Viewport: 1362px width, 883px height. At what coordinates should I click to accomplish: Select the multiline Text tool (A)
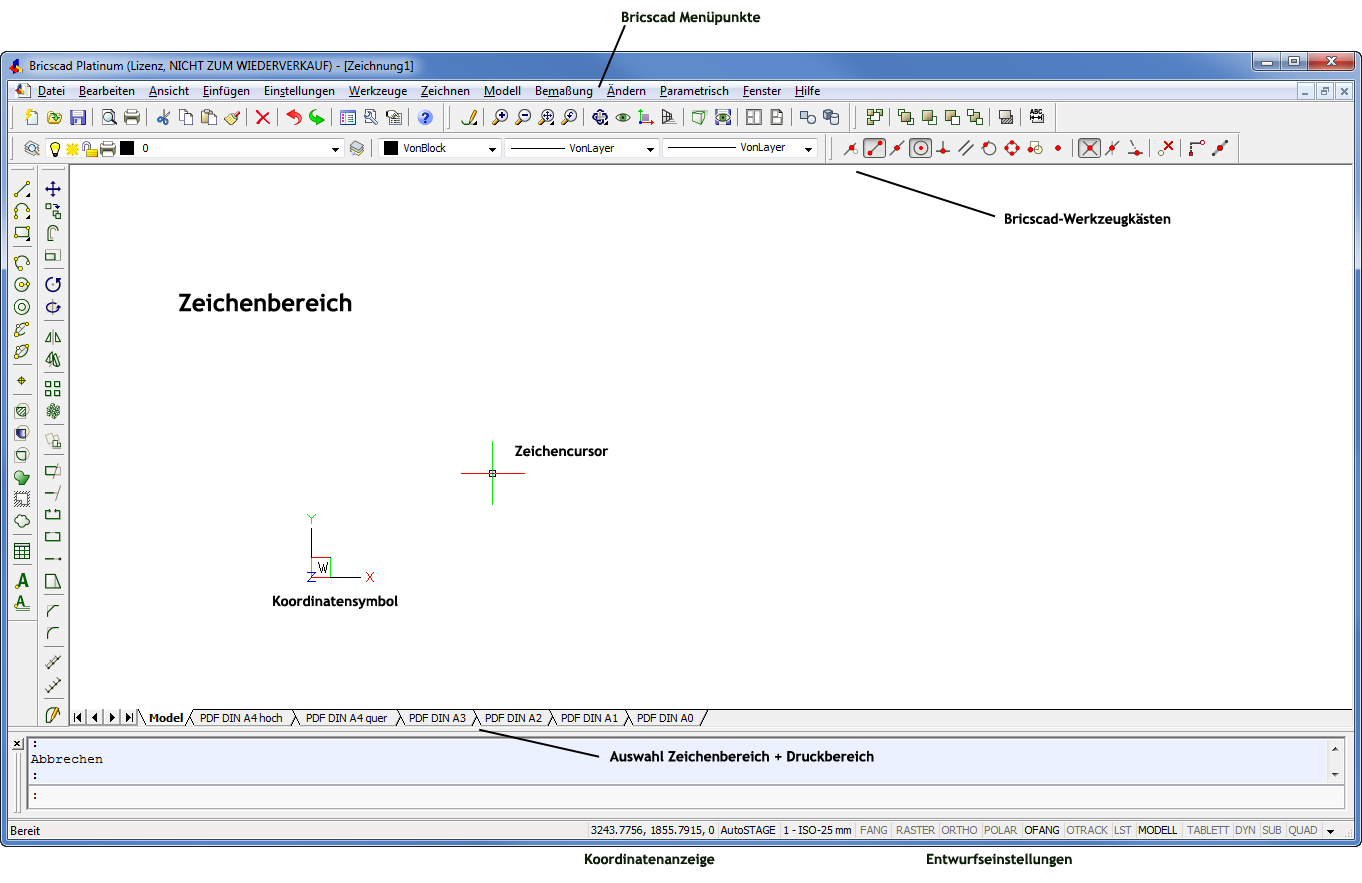(22, 581)
